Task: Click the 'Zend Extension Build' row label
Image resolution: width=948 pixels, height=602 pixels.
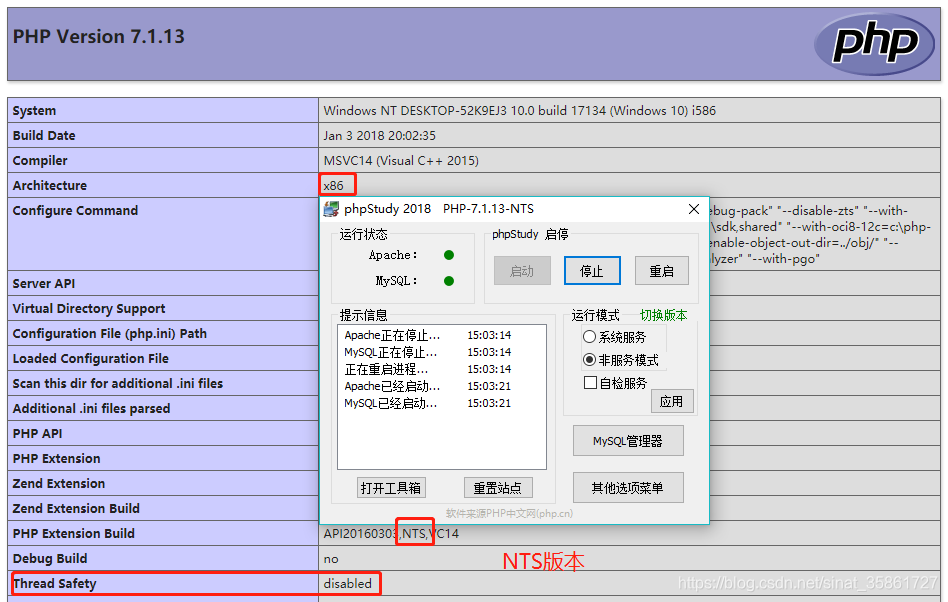Action: click(x=76, y=508)
